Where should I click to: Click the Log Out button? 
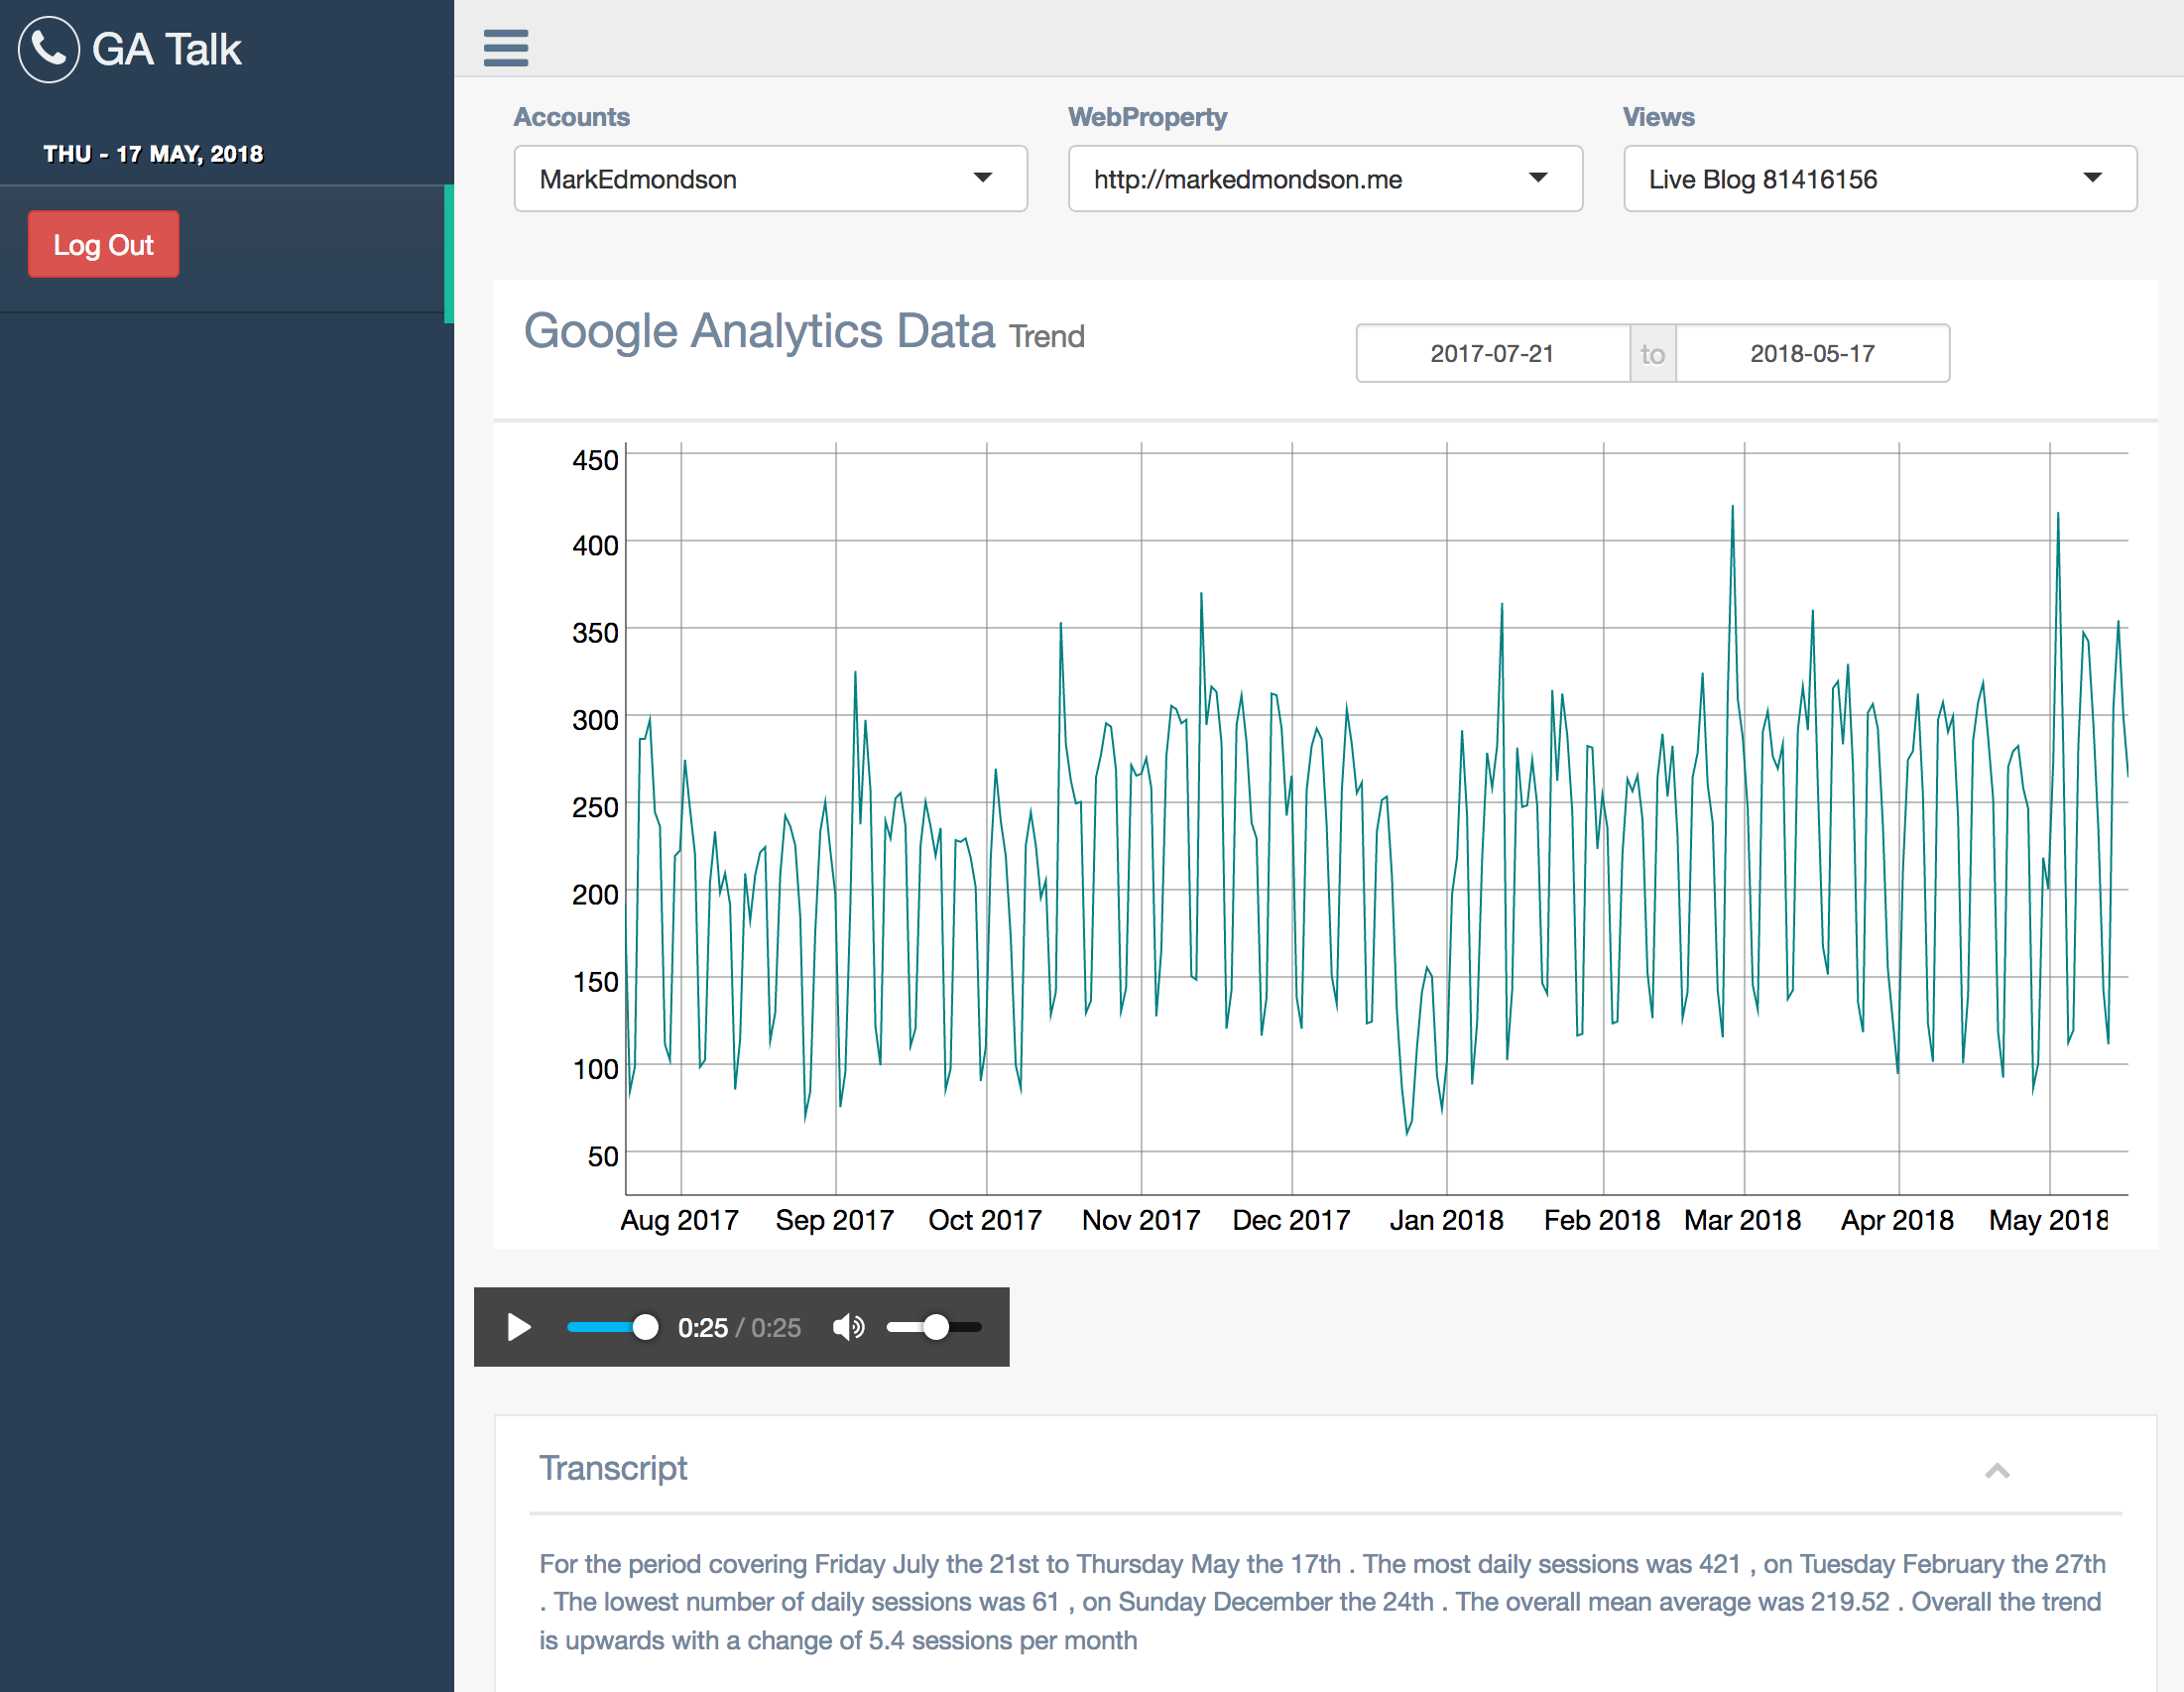pyautogui.click(x=103, y=244)
